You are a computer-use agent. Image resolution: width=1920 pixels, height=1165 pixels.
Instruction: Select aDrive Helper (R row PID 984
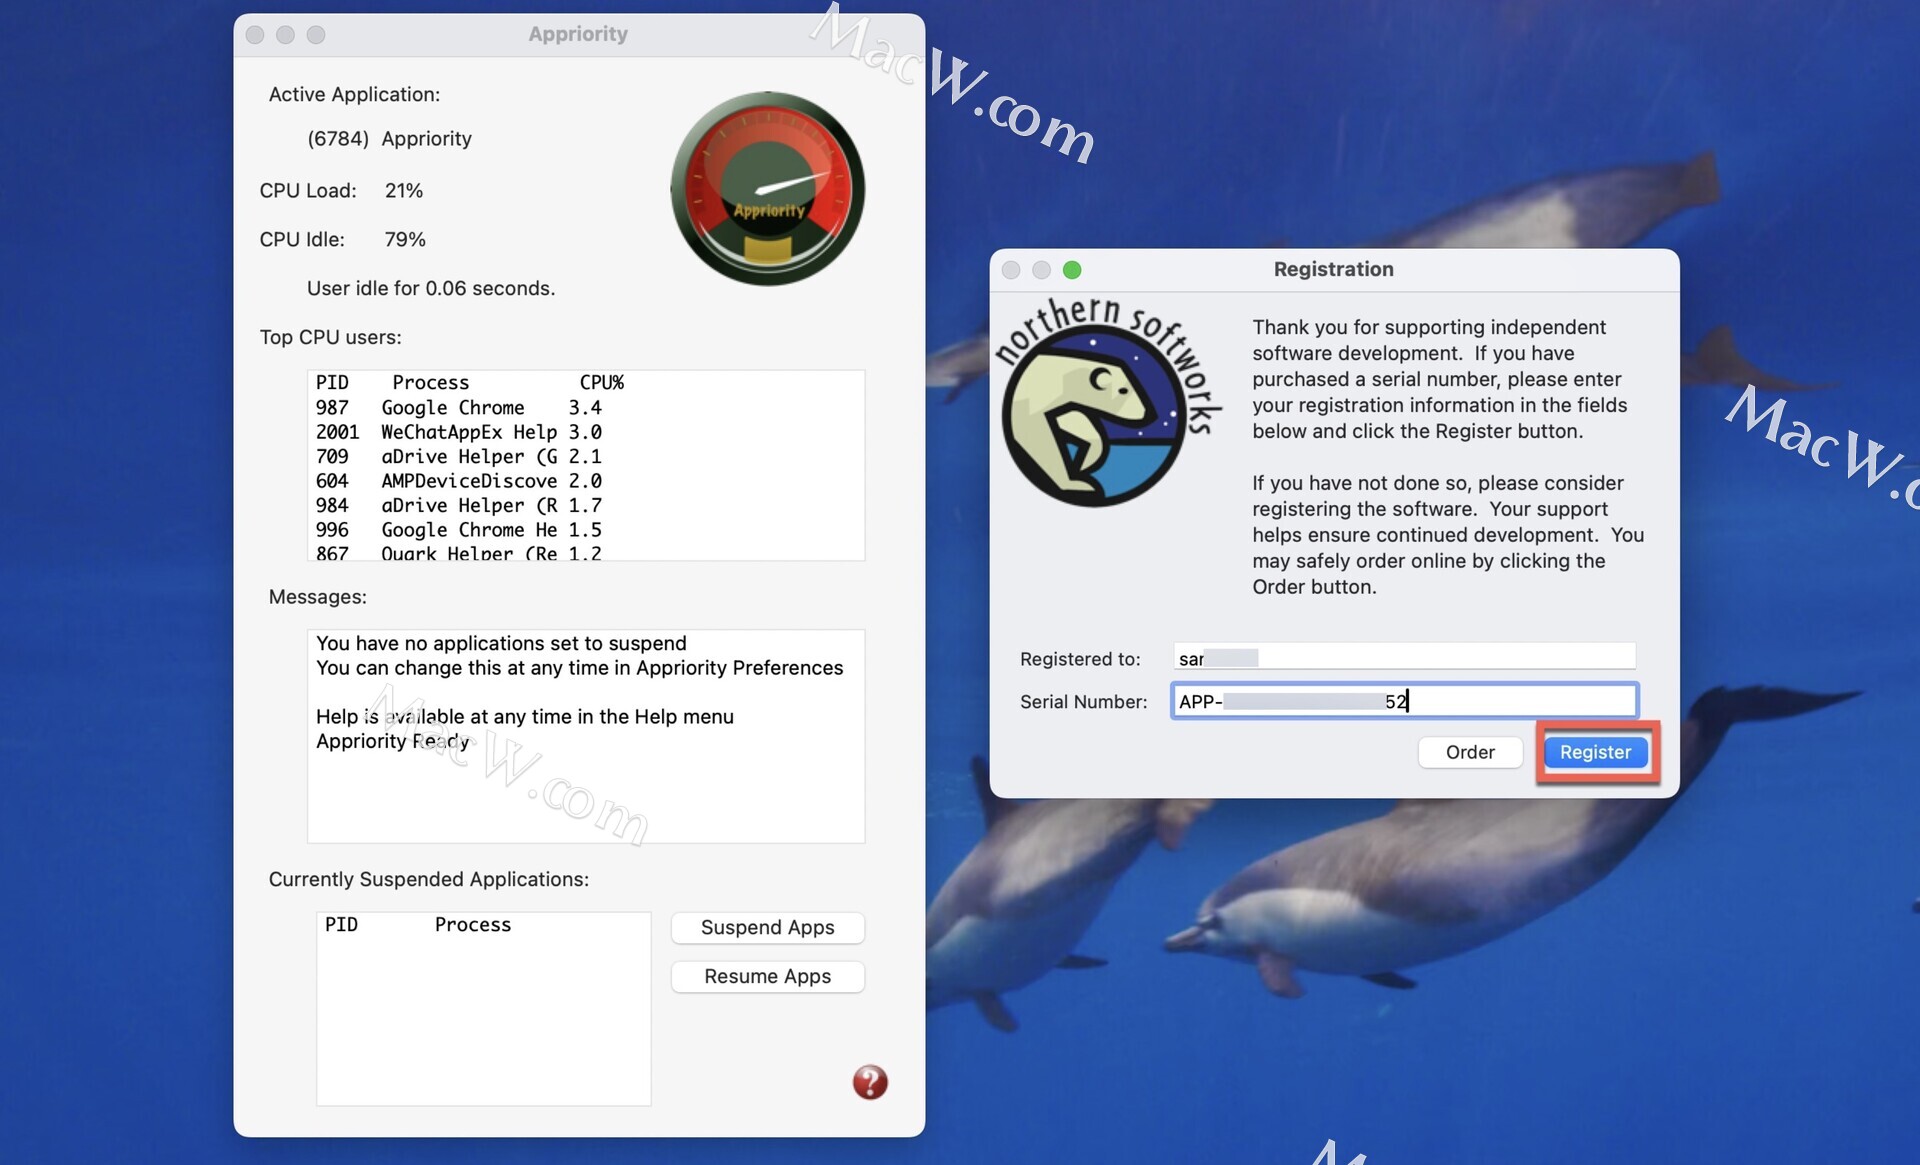pyautogui.click(x=458, y=505)
